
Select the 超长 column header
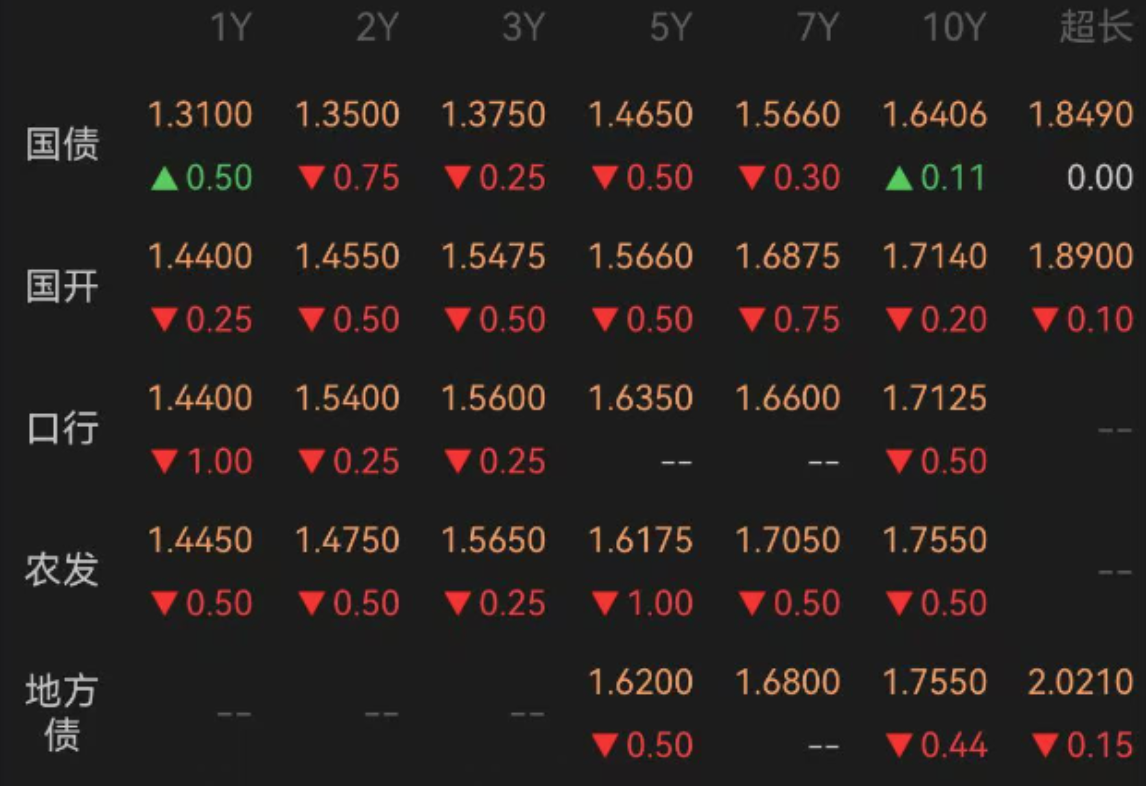(x=1096, y=28)
